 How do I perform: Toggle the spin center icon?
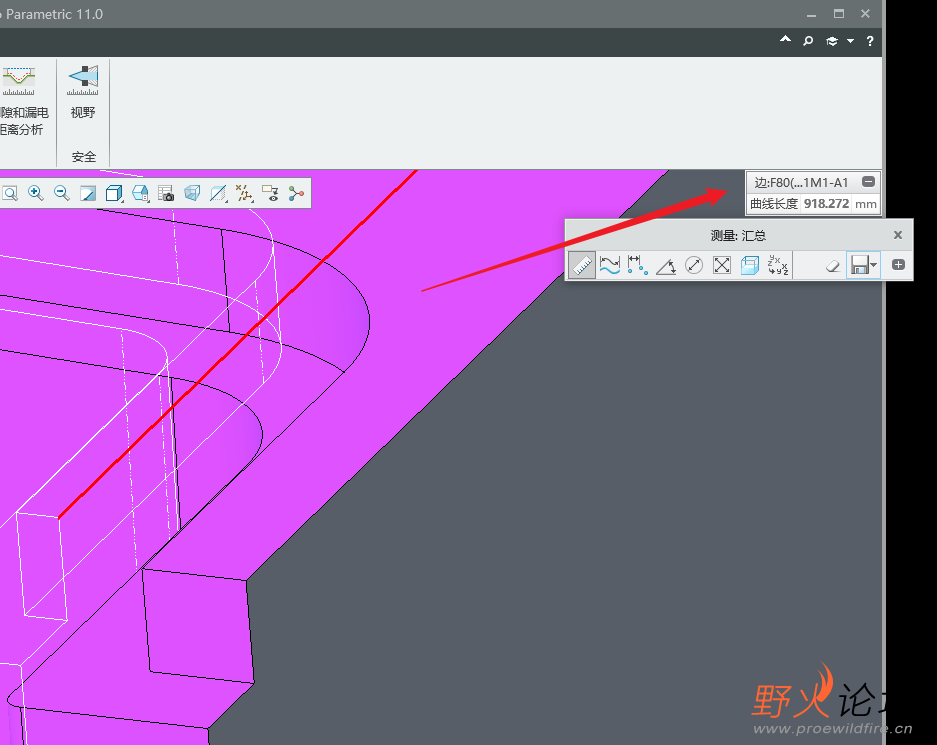coord(296,193)
